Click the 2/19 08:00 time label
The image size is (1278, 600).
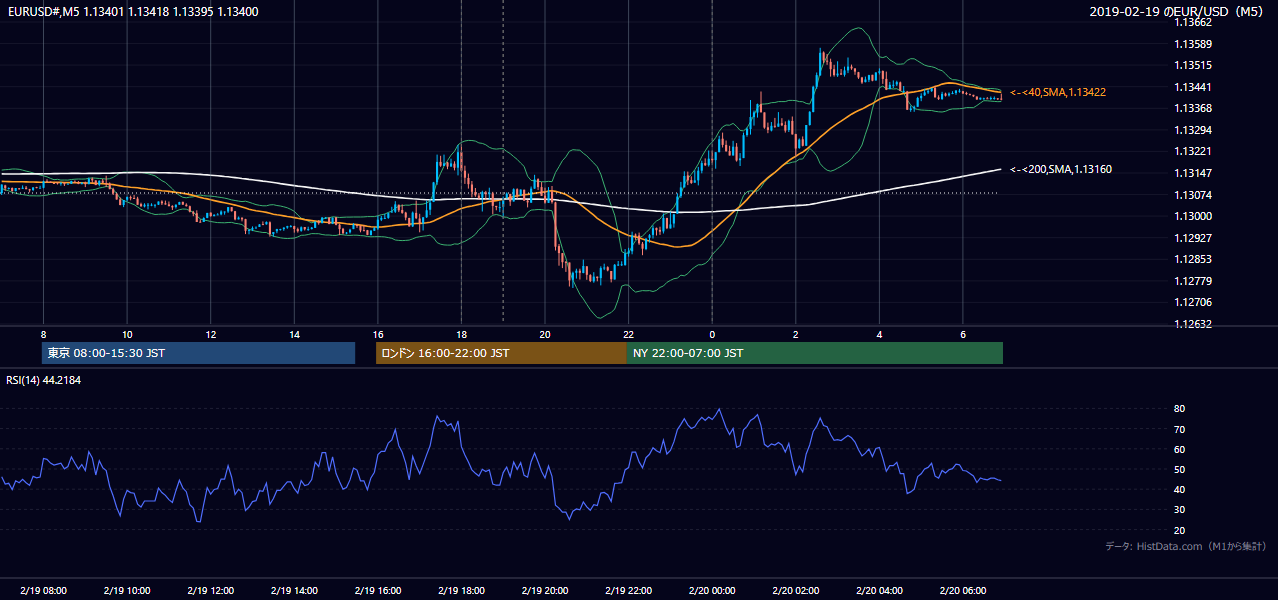(42, 591)
